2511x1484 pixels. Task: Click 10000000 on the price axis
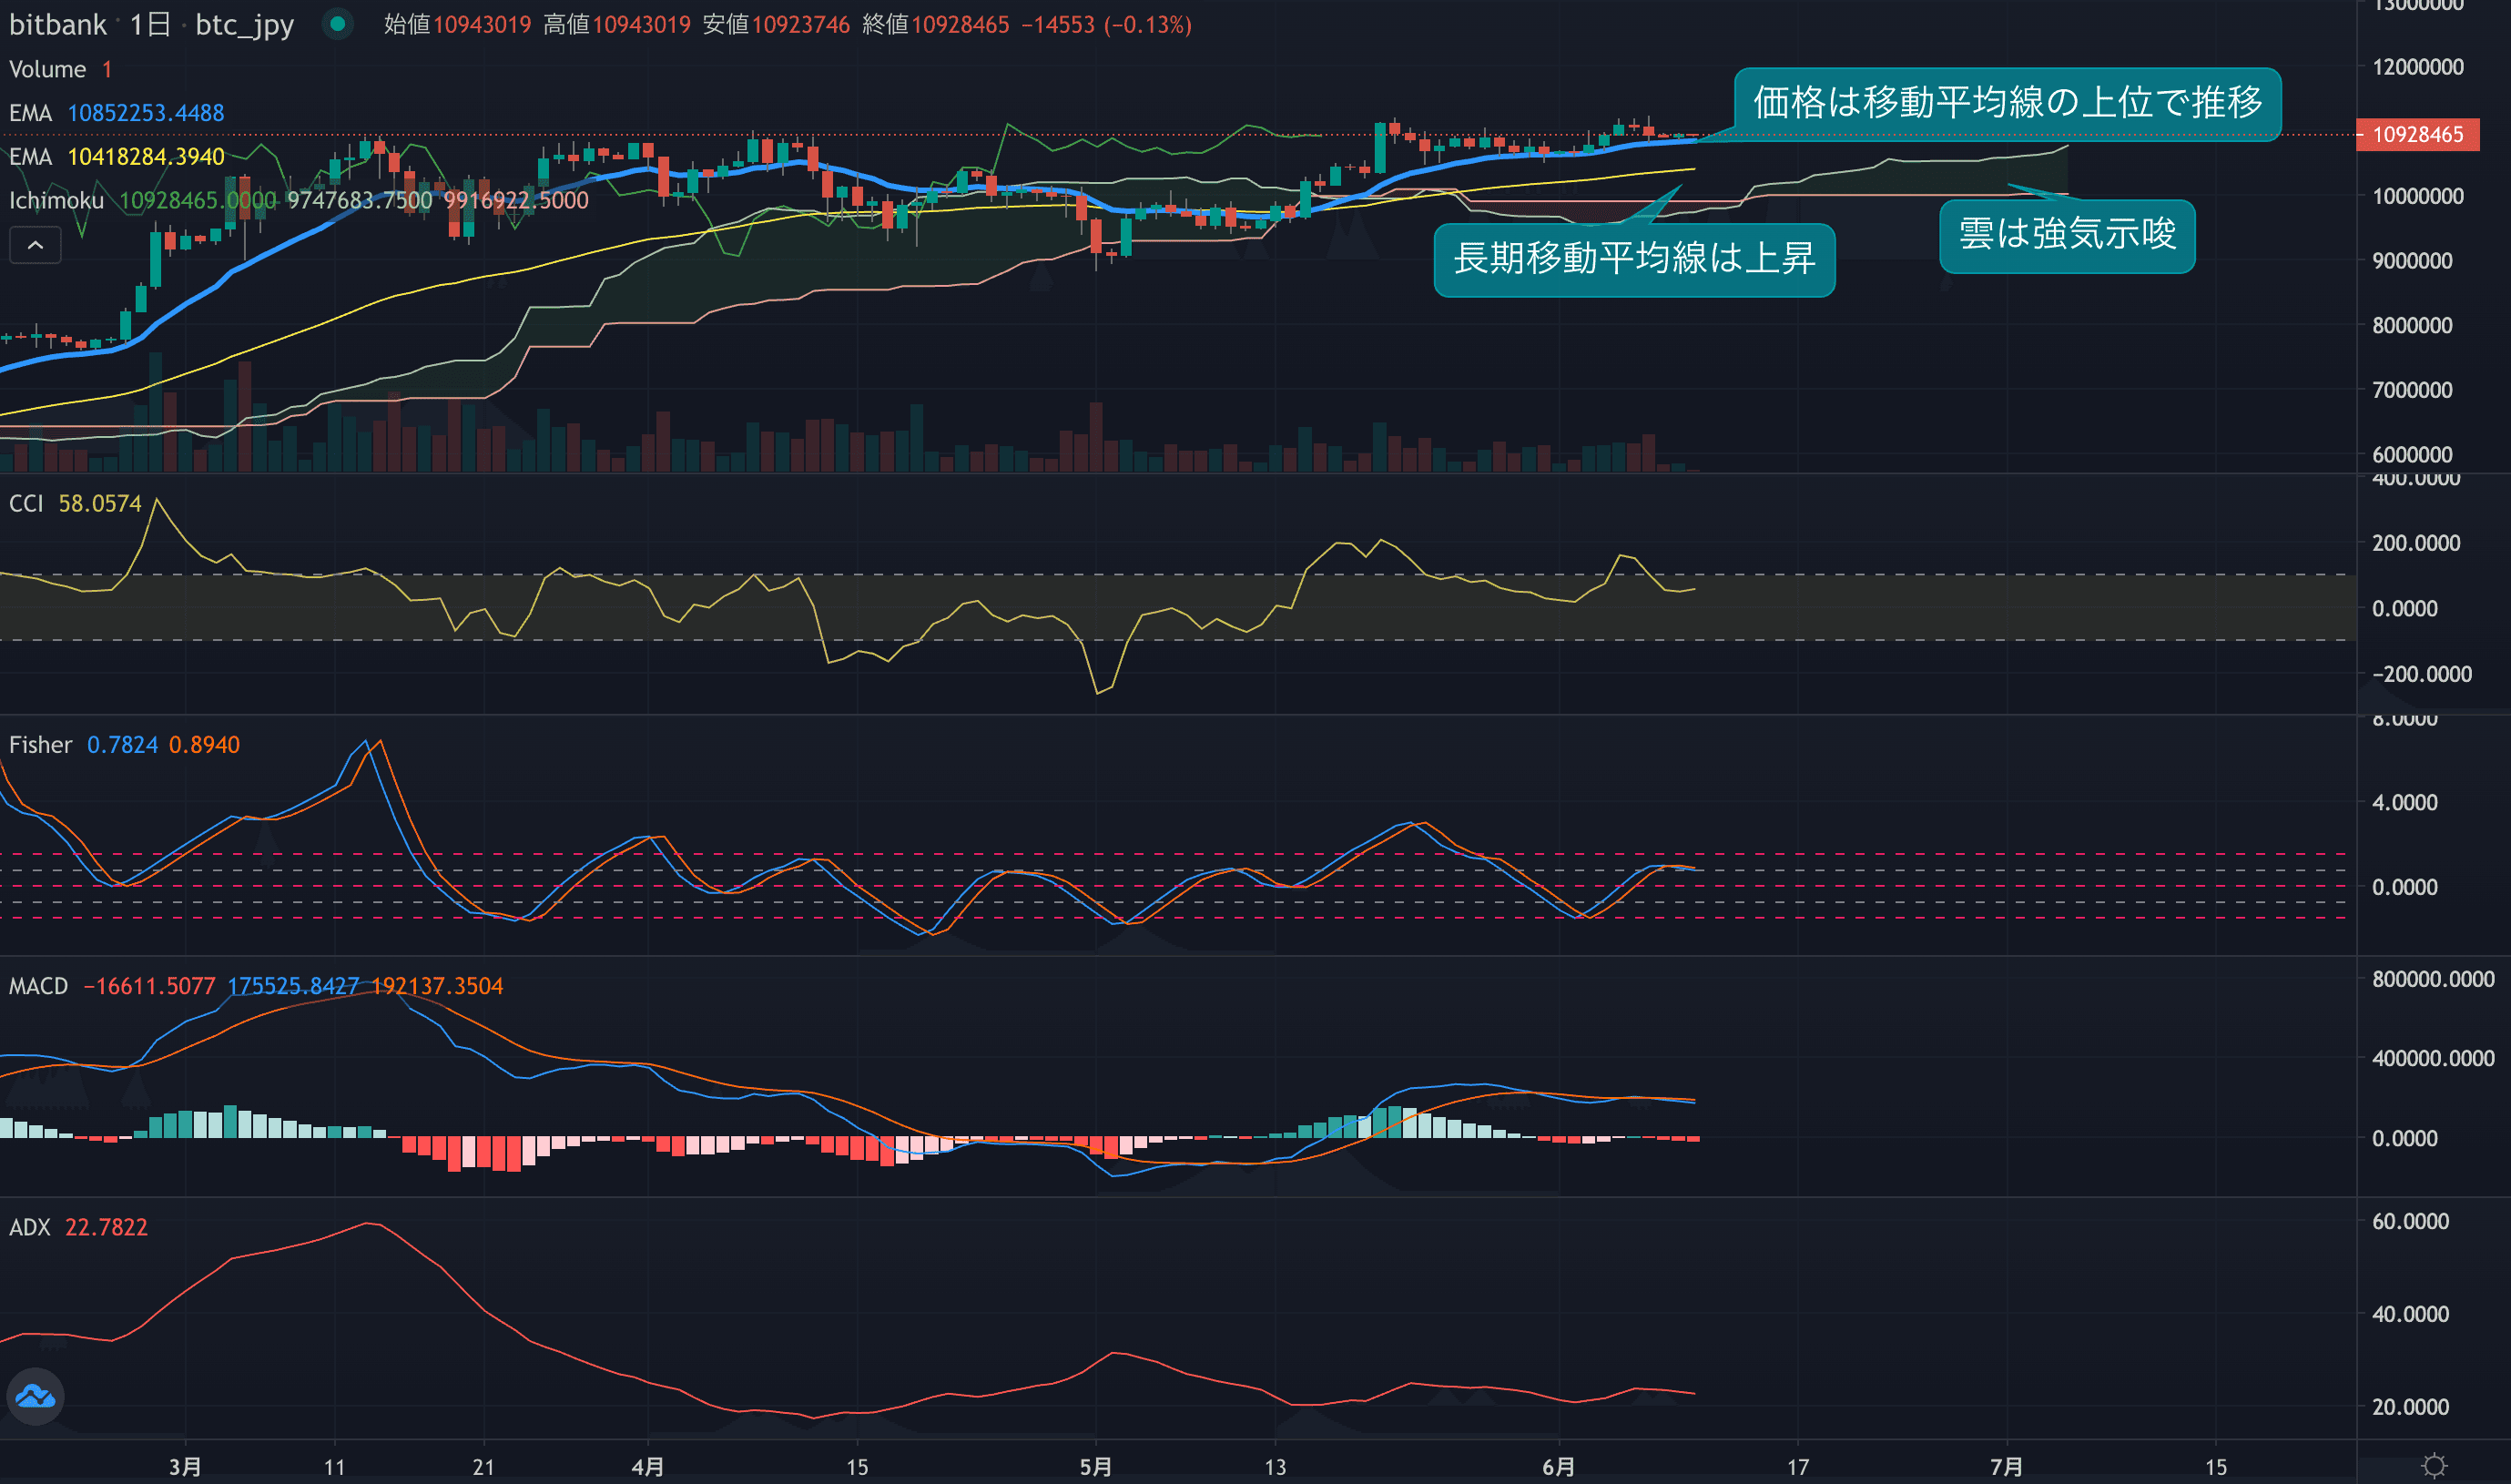tap(2417, 196)
